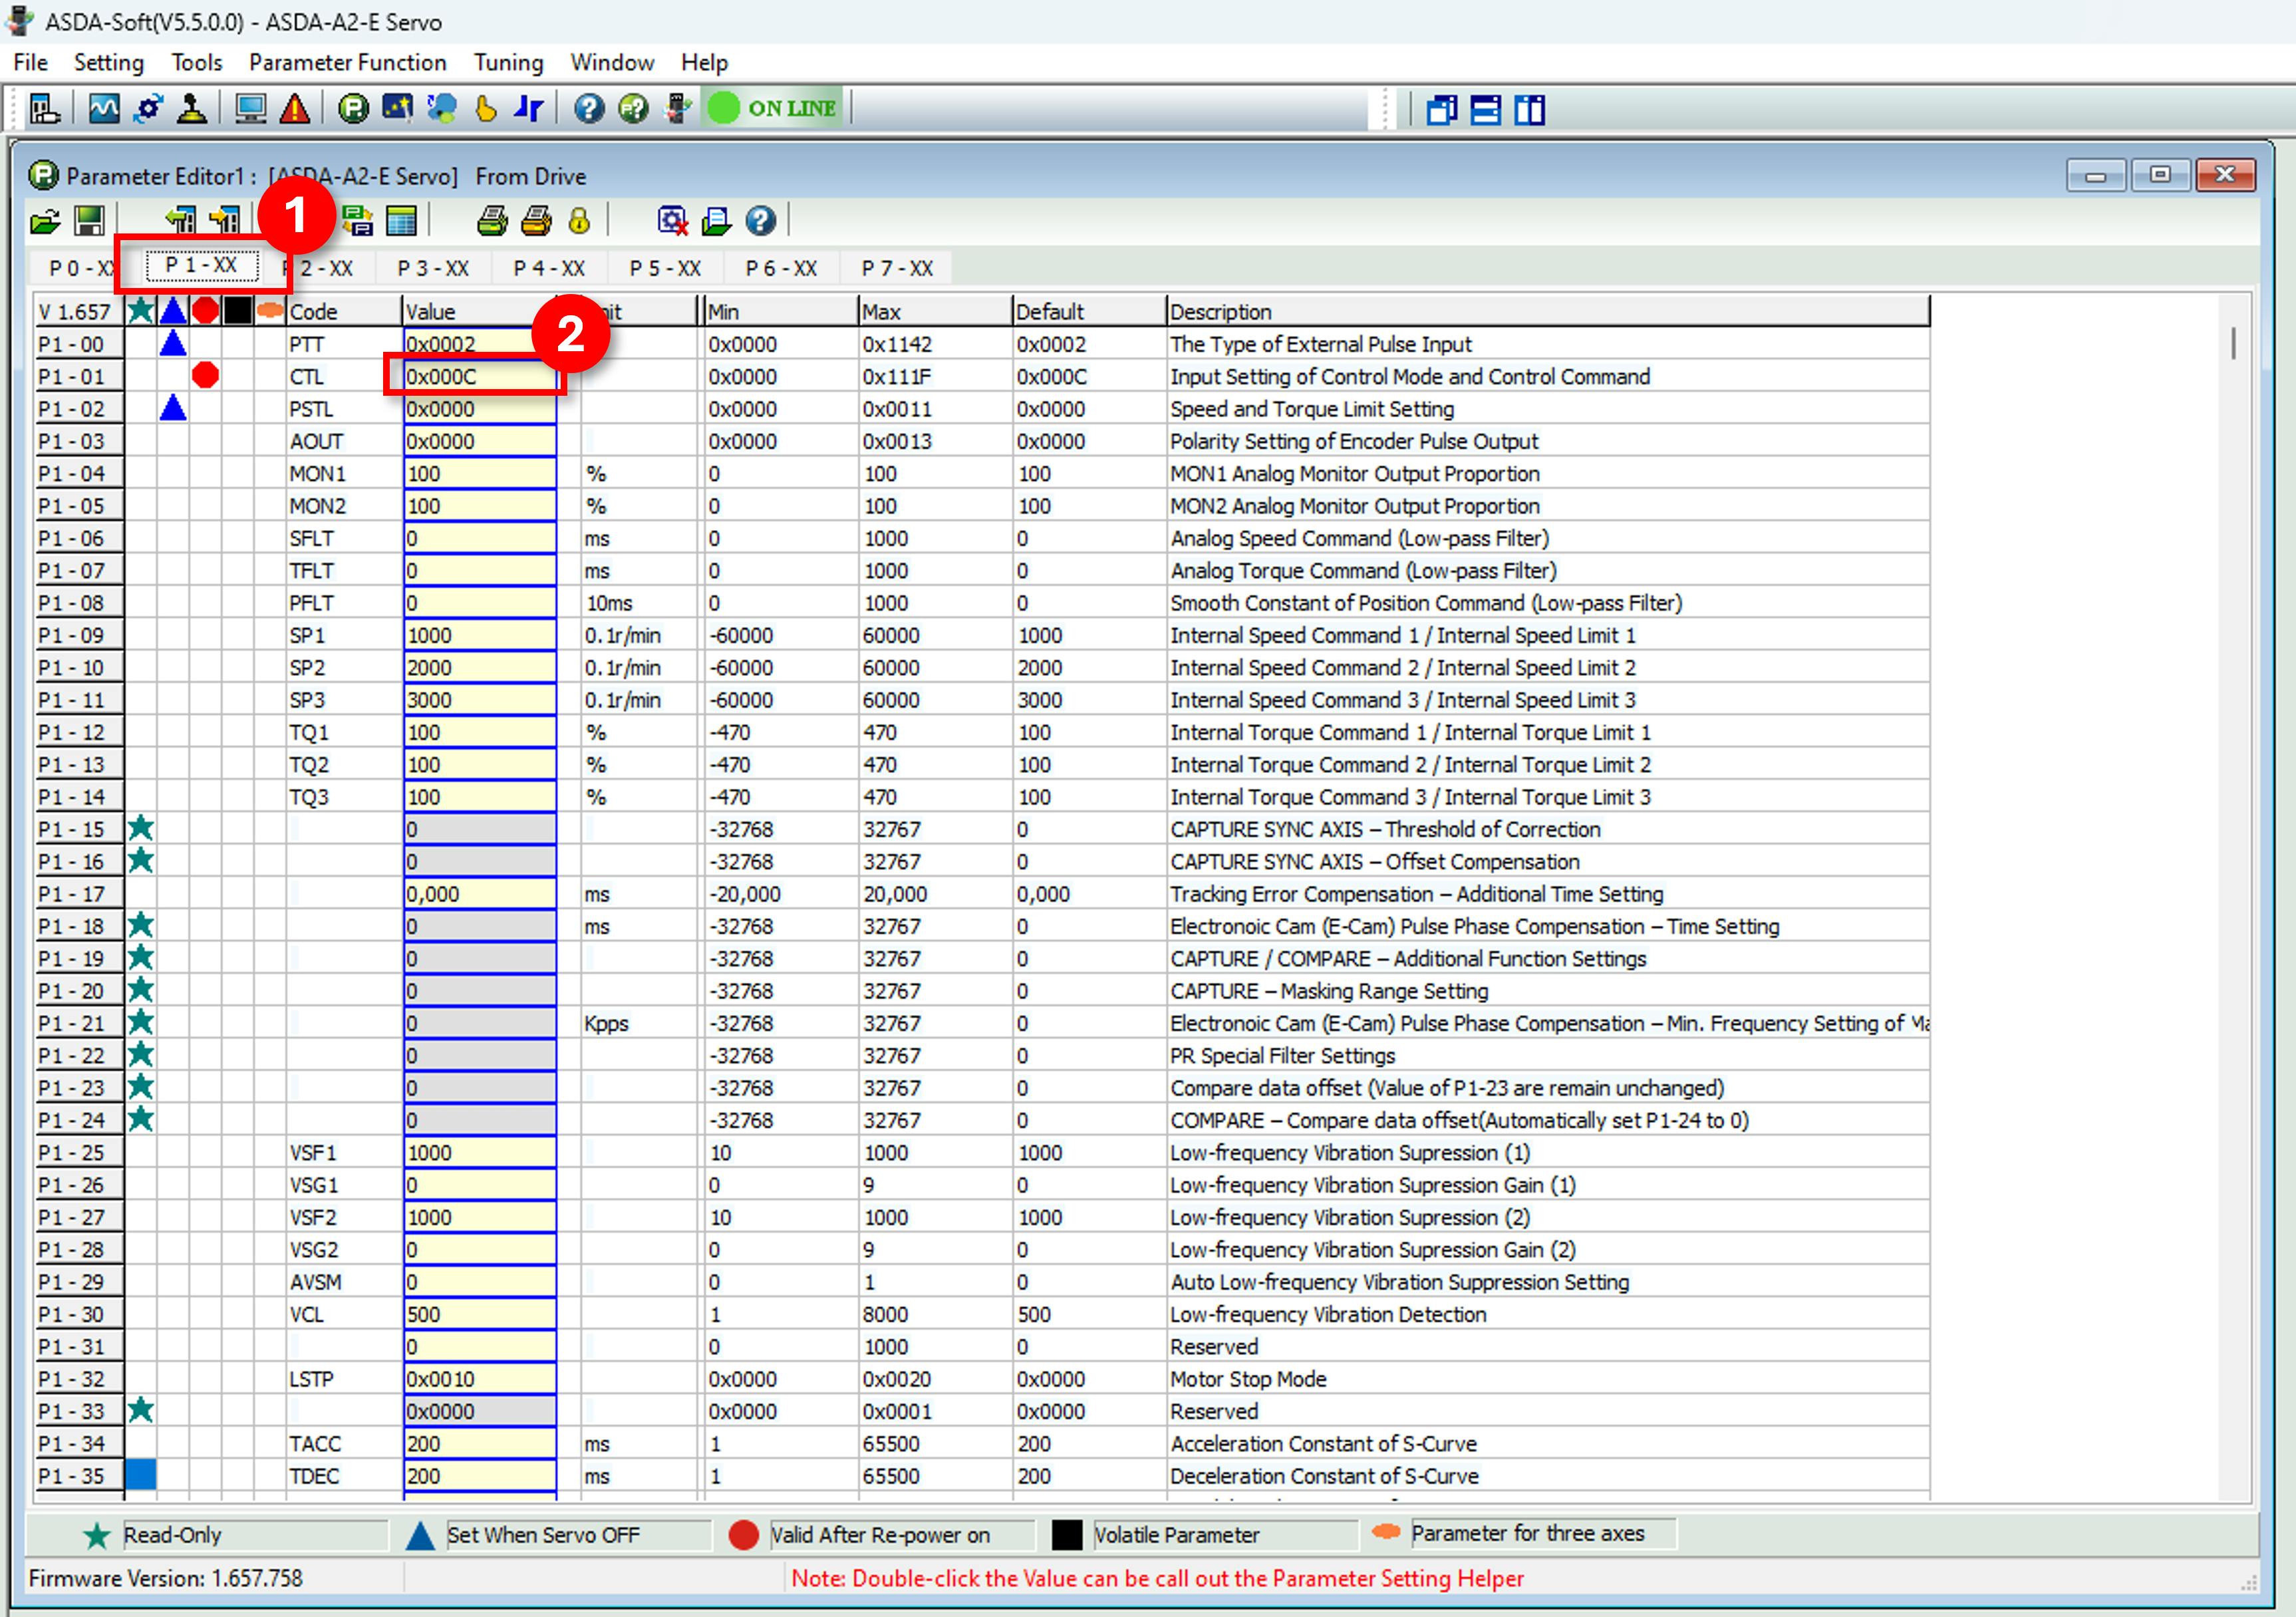This screenshot has width=2296, height=1617.
Task: Open the Window menu
Action: (x=612, y=62)
